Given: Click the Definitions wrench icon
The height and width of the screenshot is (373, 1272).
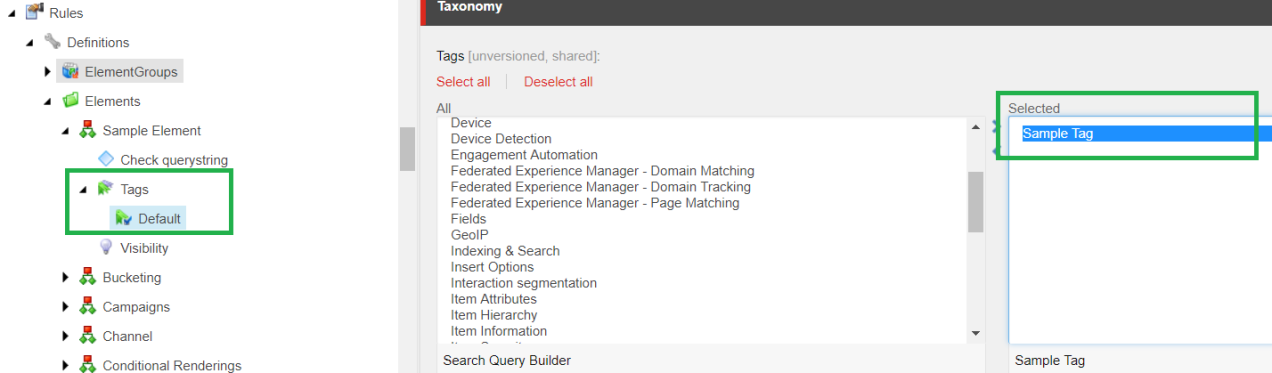Looking at the screenshot, I should point(52,42).
